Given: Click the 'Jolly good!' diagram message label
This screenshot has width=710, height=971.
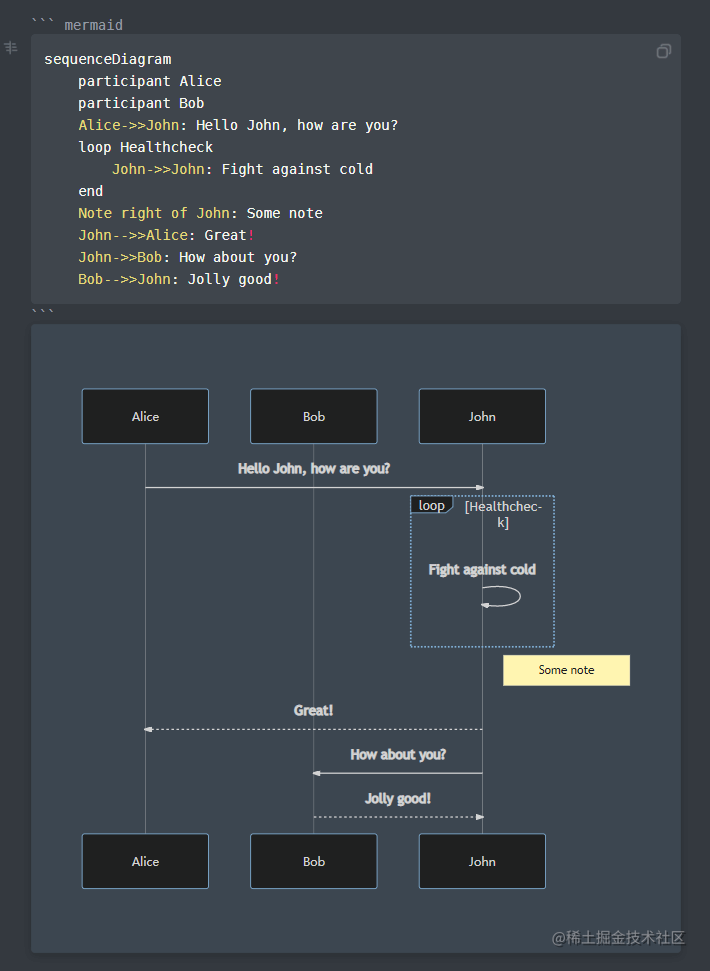Looking at the screenshot, I should 398,798.
